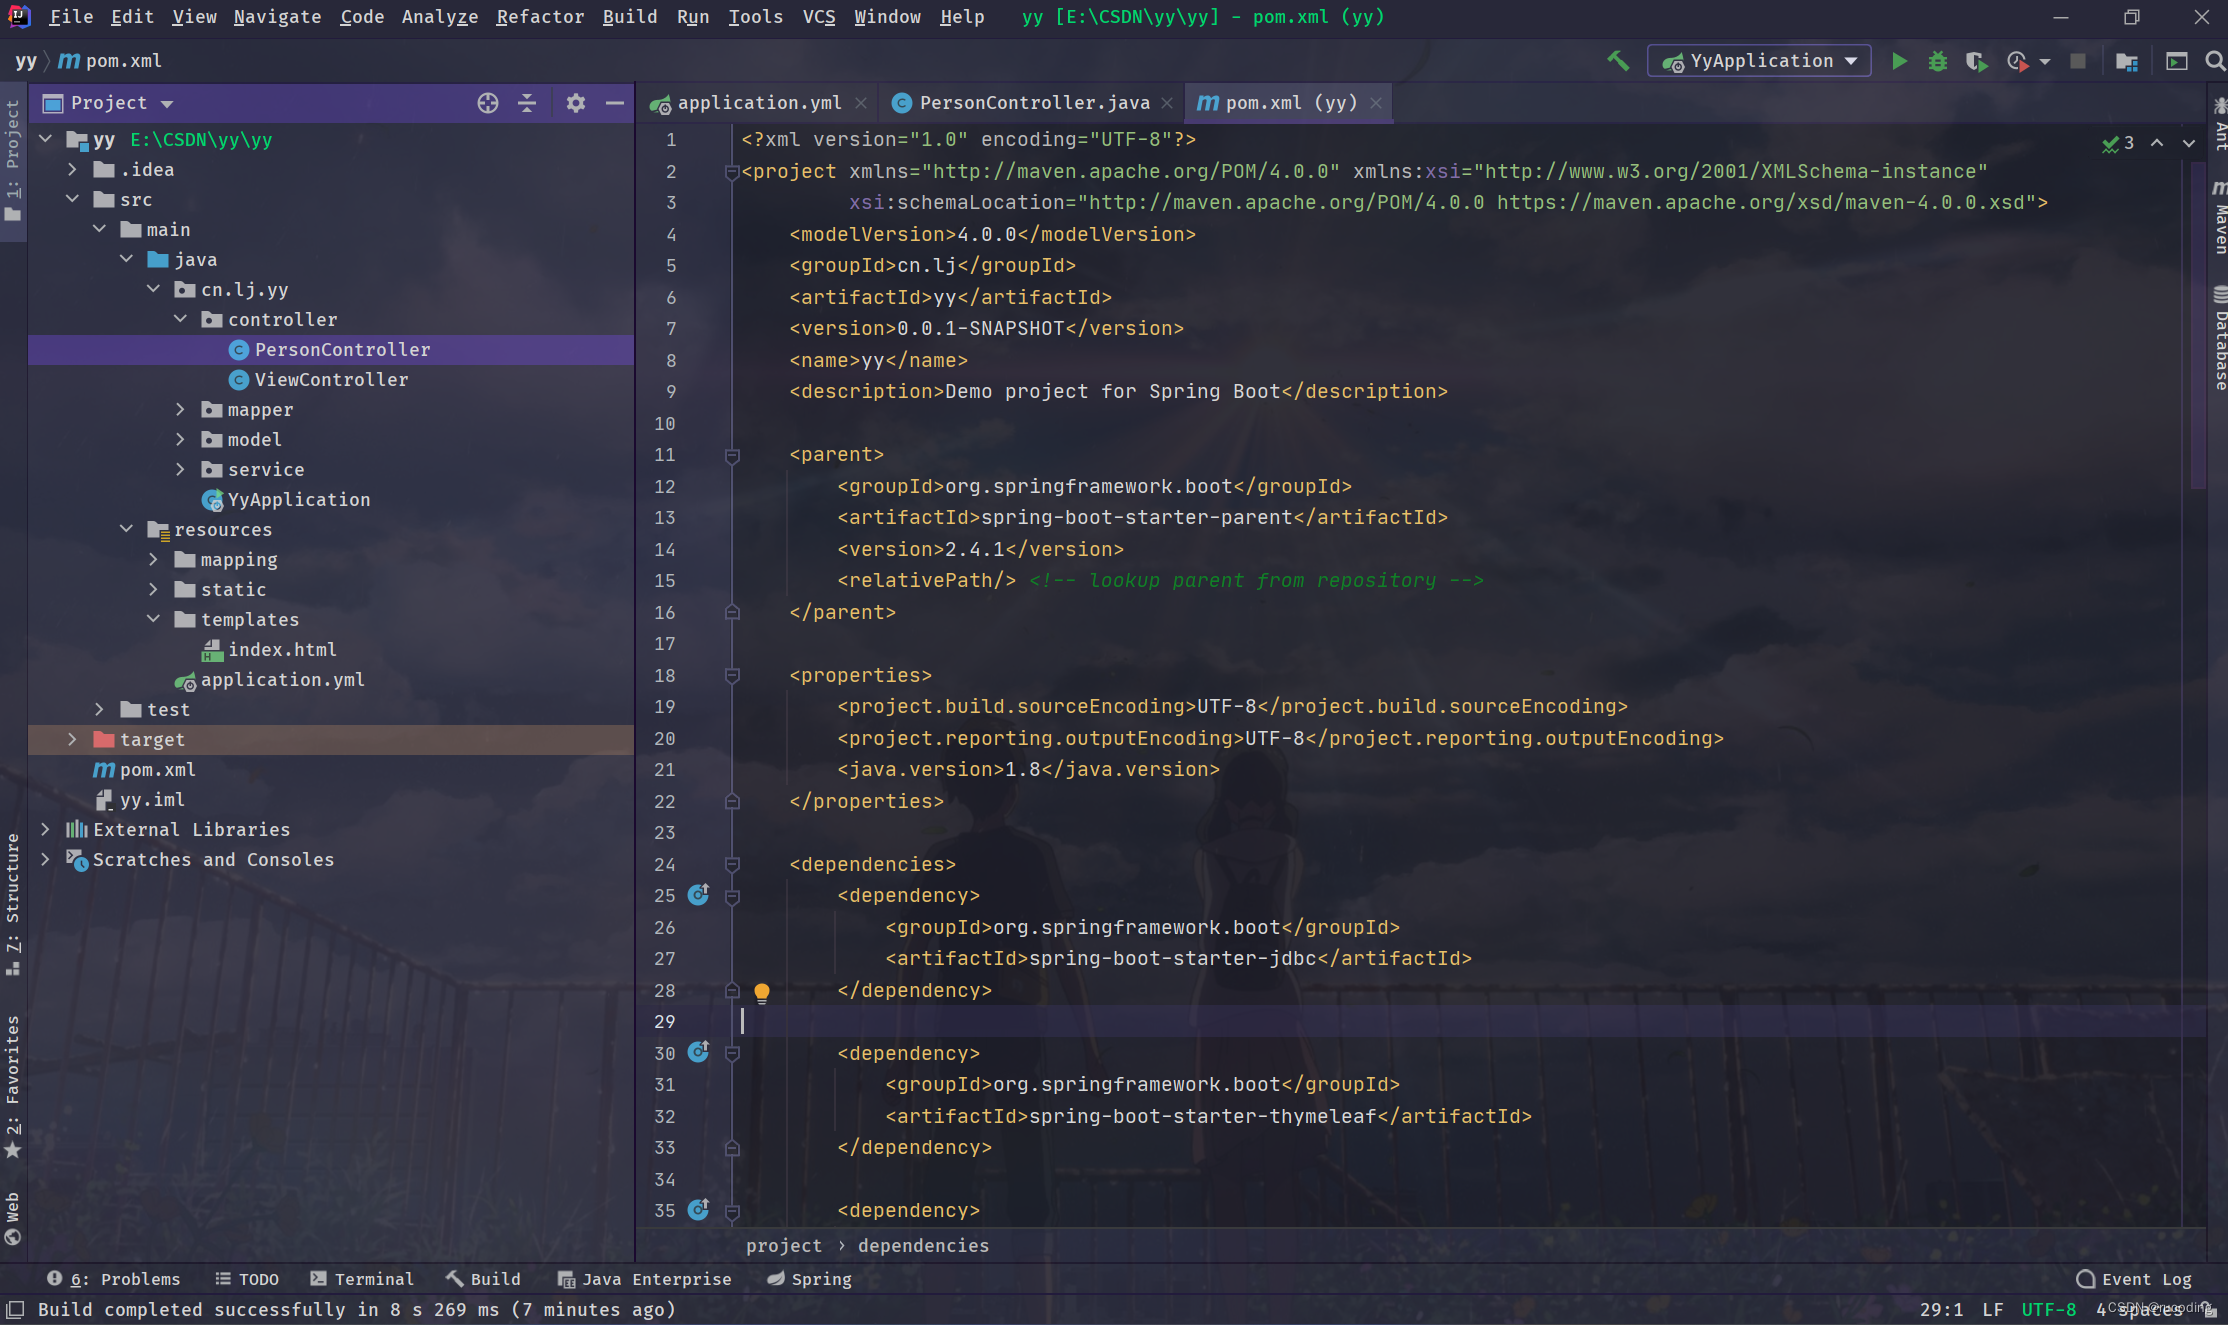The height and width of the screenshot is (1325, 2228).
Task: Toggle the Structure side panel
Action: click(x=12, y=900)
